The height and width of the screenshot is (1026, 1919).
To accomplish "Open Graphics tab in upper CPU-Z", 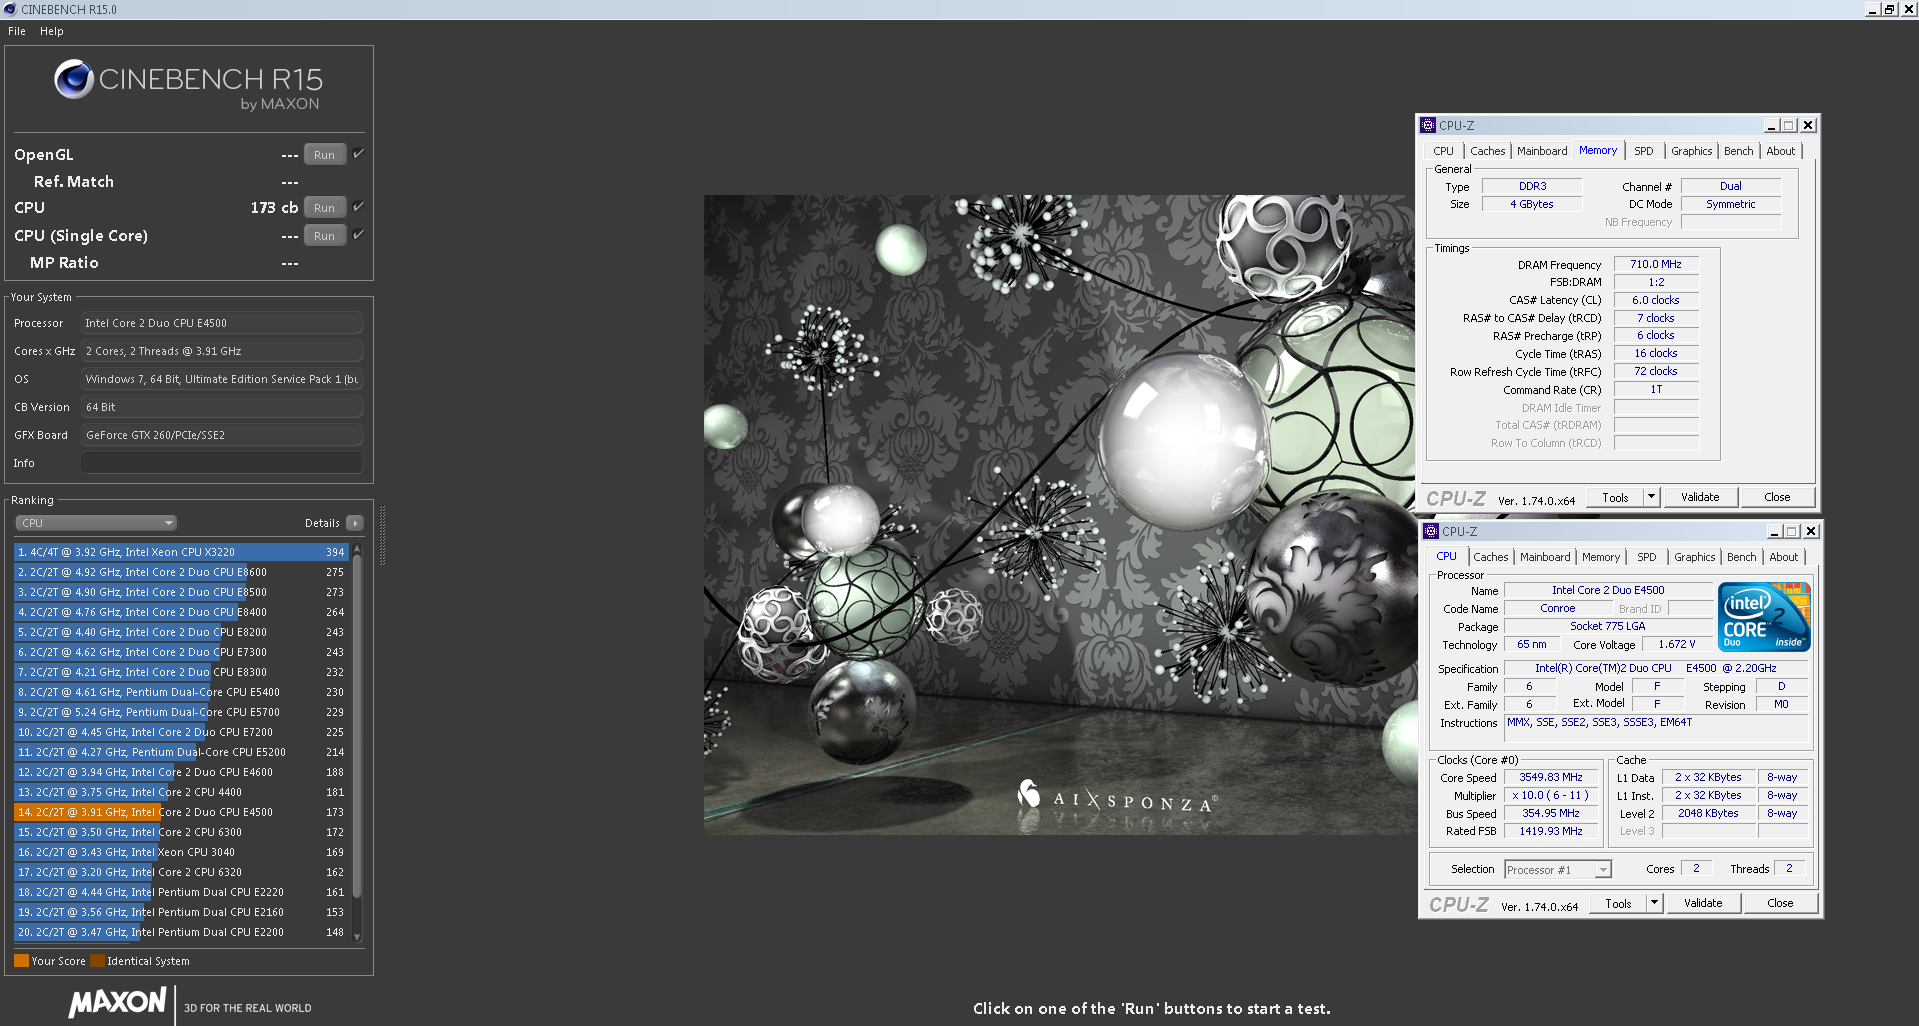I will pos(1691,151).
